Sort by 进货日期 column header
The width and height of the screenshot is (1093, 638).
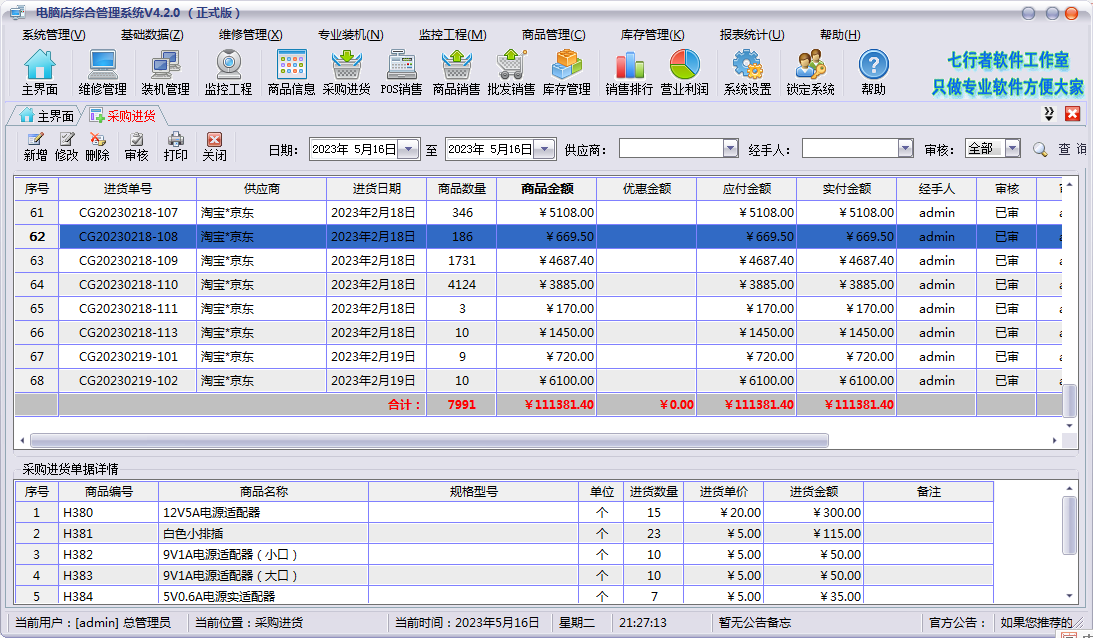(376, 189)
